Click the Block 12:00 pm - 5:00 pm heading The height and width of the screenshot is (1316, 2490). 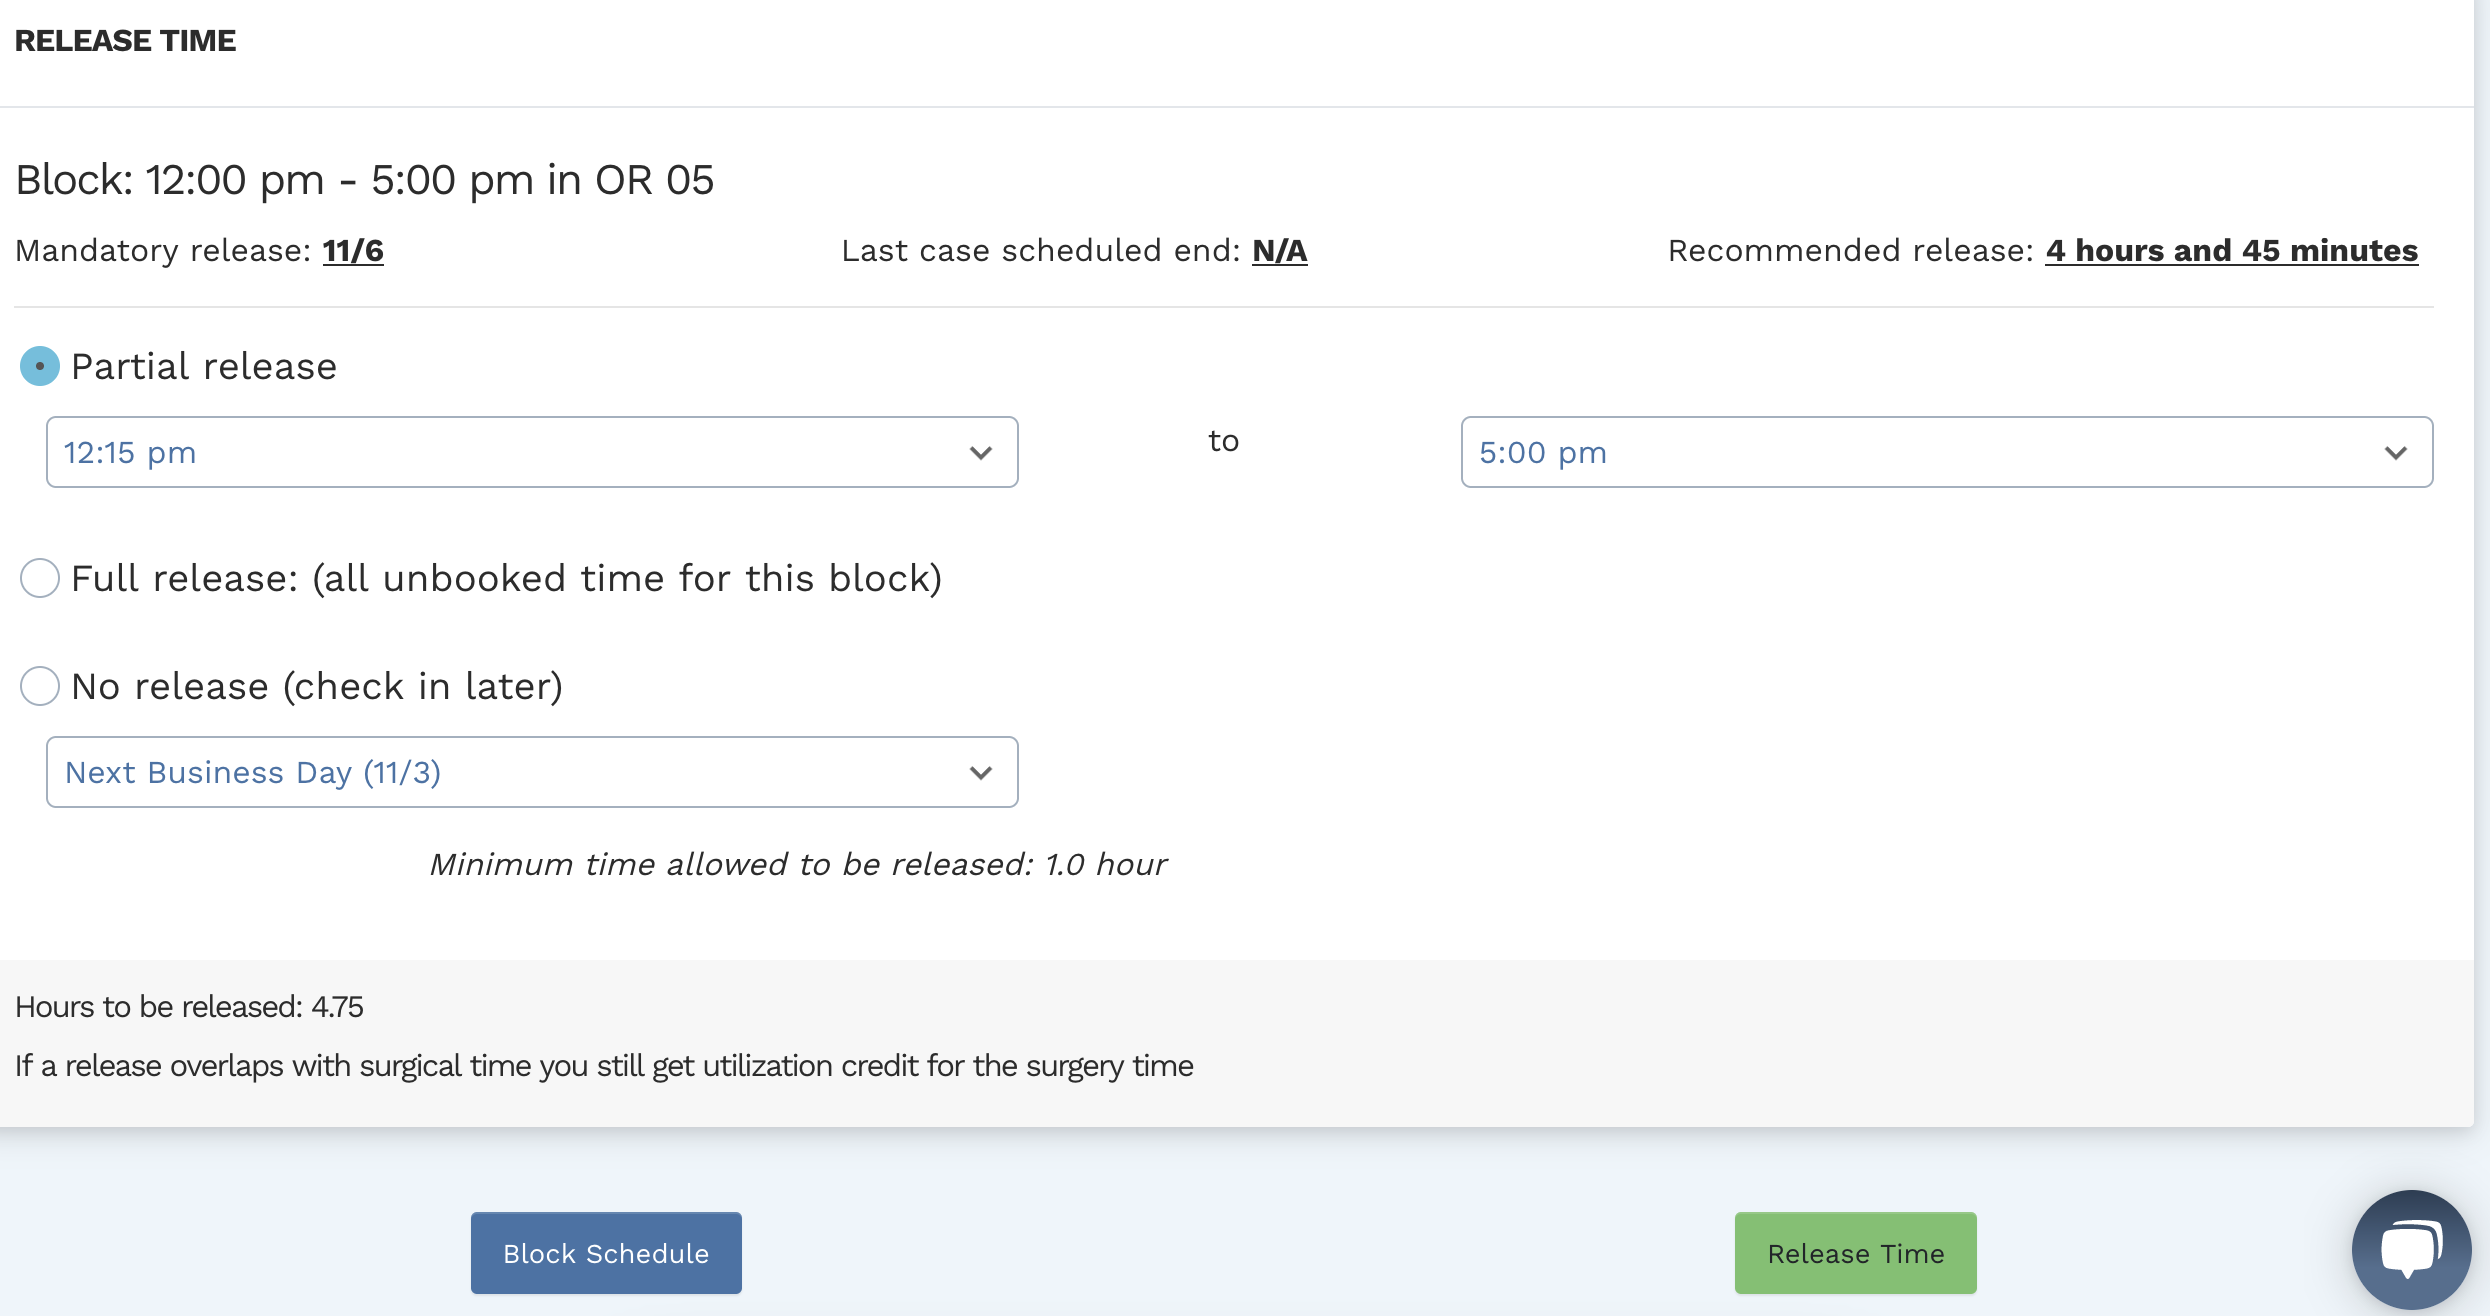pyautogui.click(x=365, y=180)
